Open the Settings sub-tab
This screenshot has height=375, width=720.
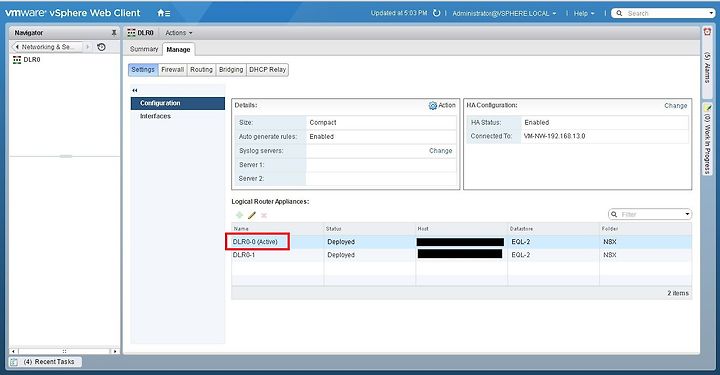point(143,69)
